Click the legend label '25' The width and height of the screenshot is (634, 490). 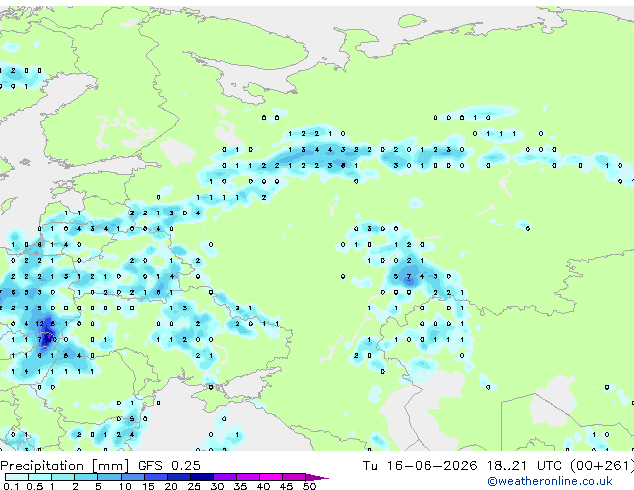[194, 486]
